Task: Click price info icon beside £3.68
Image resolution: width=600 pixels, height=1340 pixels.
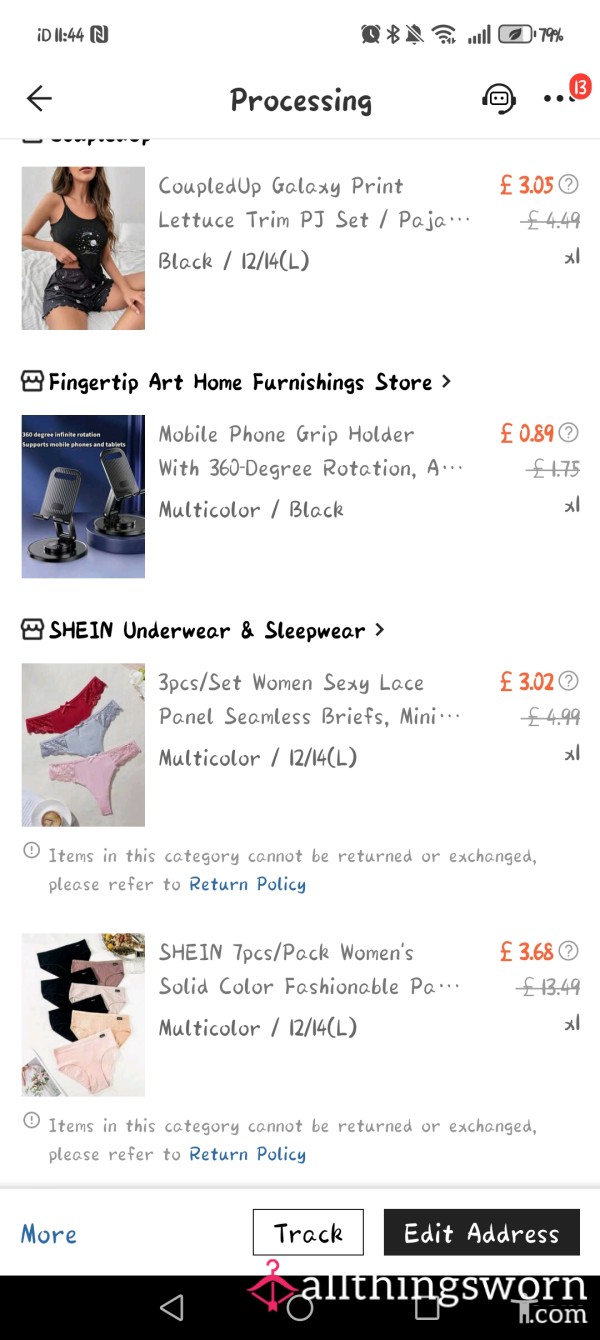Action: pos(568,951)
